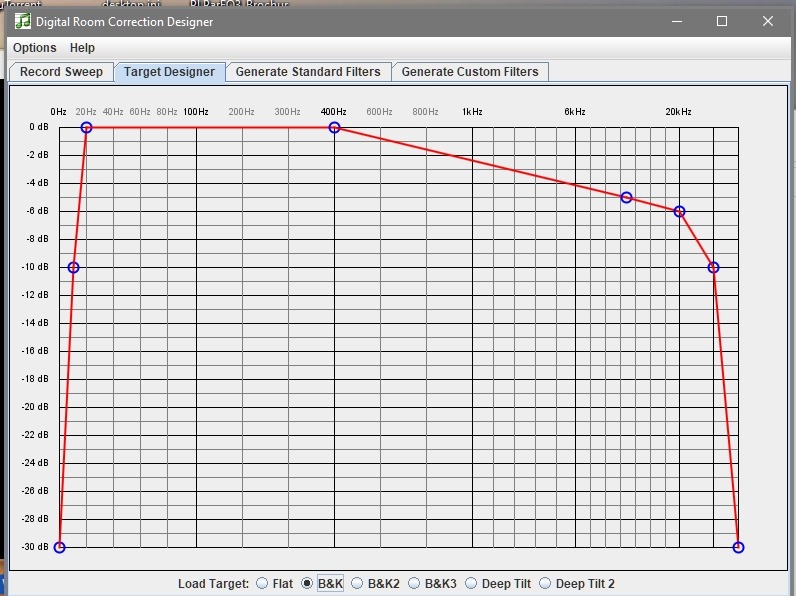The image size is (796, 596).
Task: Choose the B&K2 target radio button
Action: 357,583
